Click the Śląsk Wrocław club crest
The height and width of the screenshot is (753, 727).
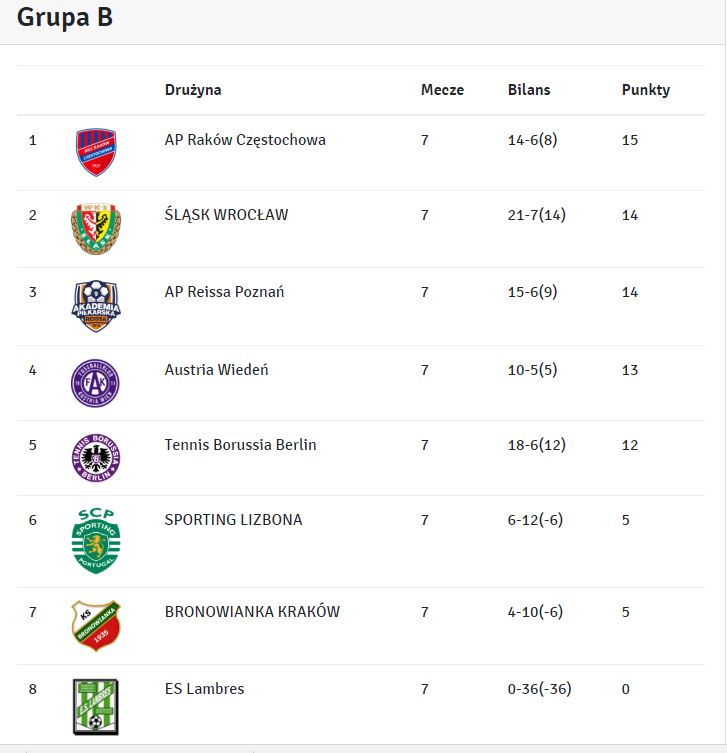(96, 229)
